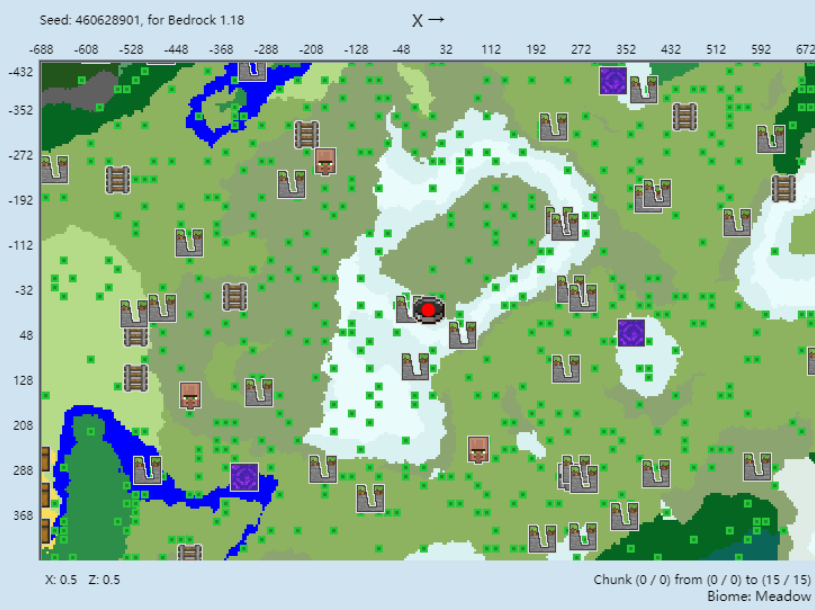The image size is (815, 610).
Task: Select the northern village icon below the mineshaft
Action: pyautogui.click(x=325, y=162)
